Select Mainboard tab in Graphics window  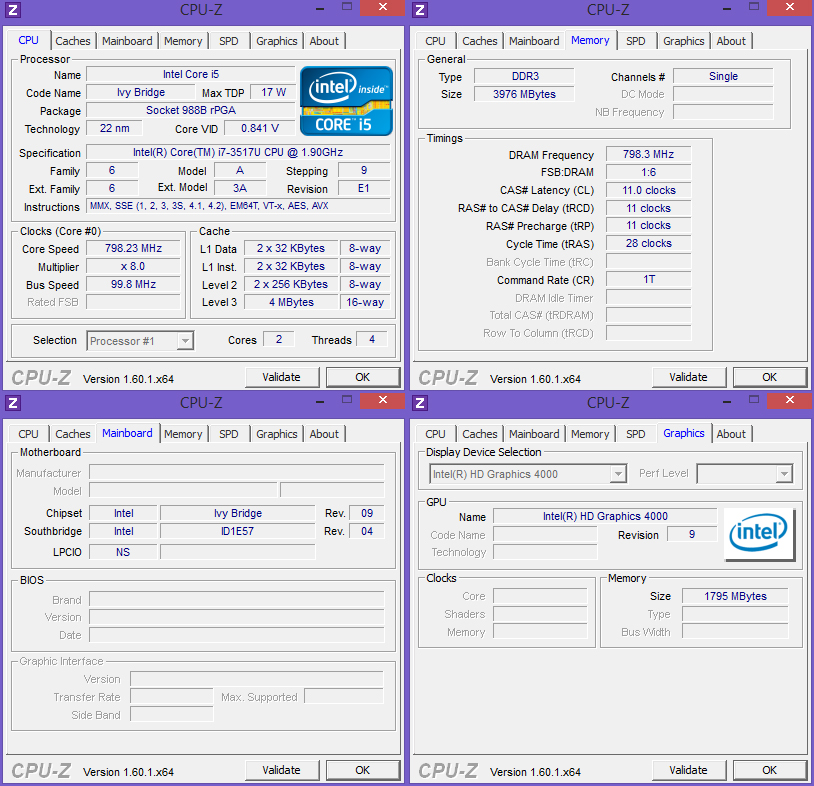[534, 434]
